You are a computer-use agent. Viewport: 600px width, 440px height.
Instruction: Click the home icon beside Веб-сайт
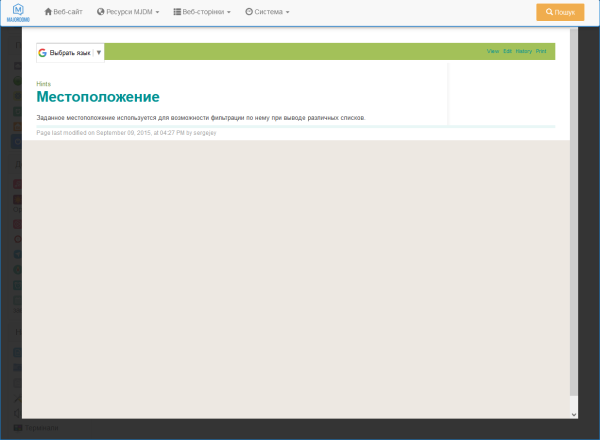(48, 11)
